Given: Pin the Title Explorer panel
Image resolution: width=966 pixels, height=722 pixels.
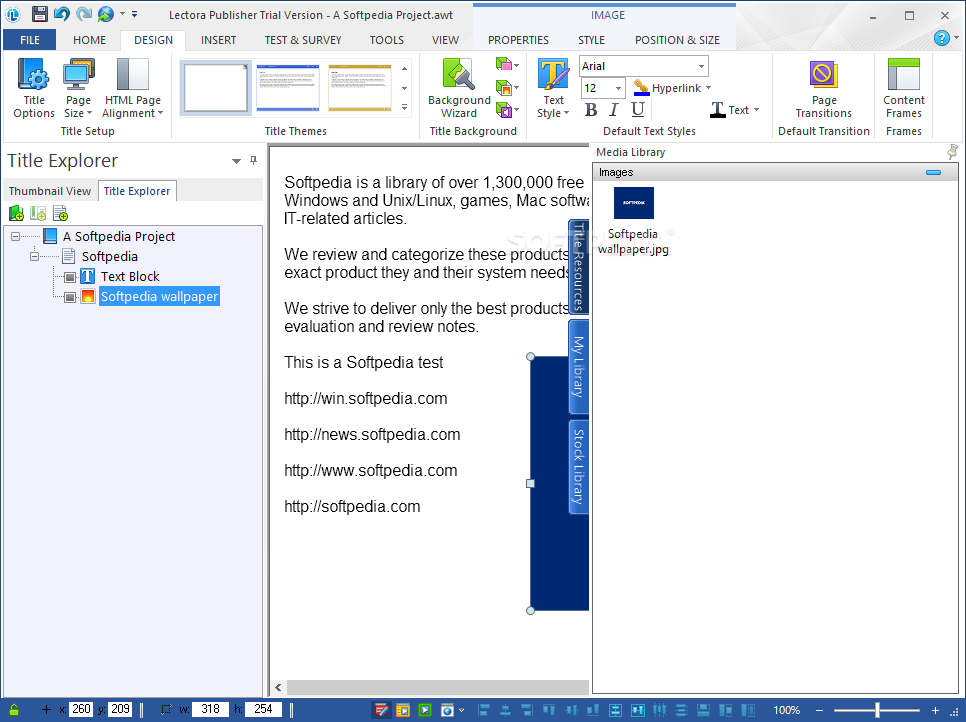Looking at the screenshot, I should [253, 160].
